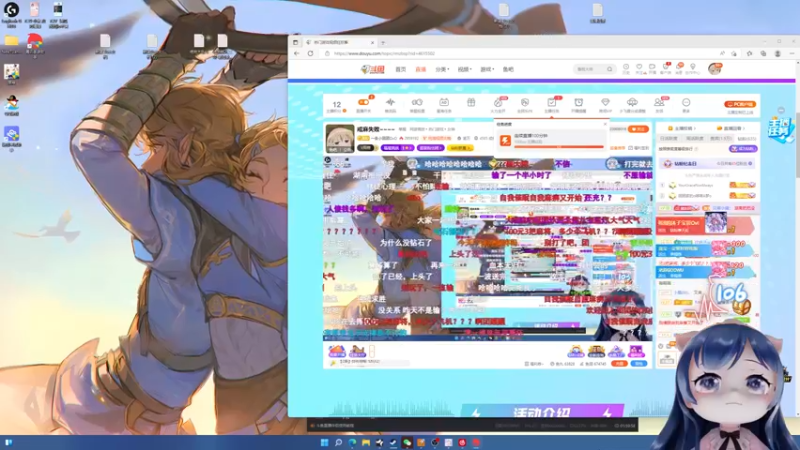Open the history clock icon in header

tap(626, 69)
